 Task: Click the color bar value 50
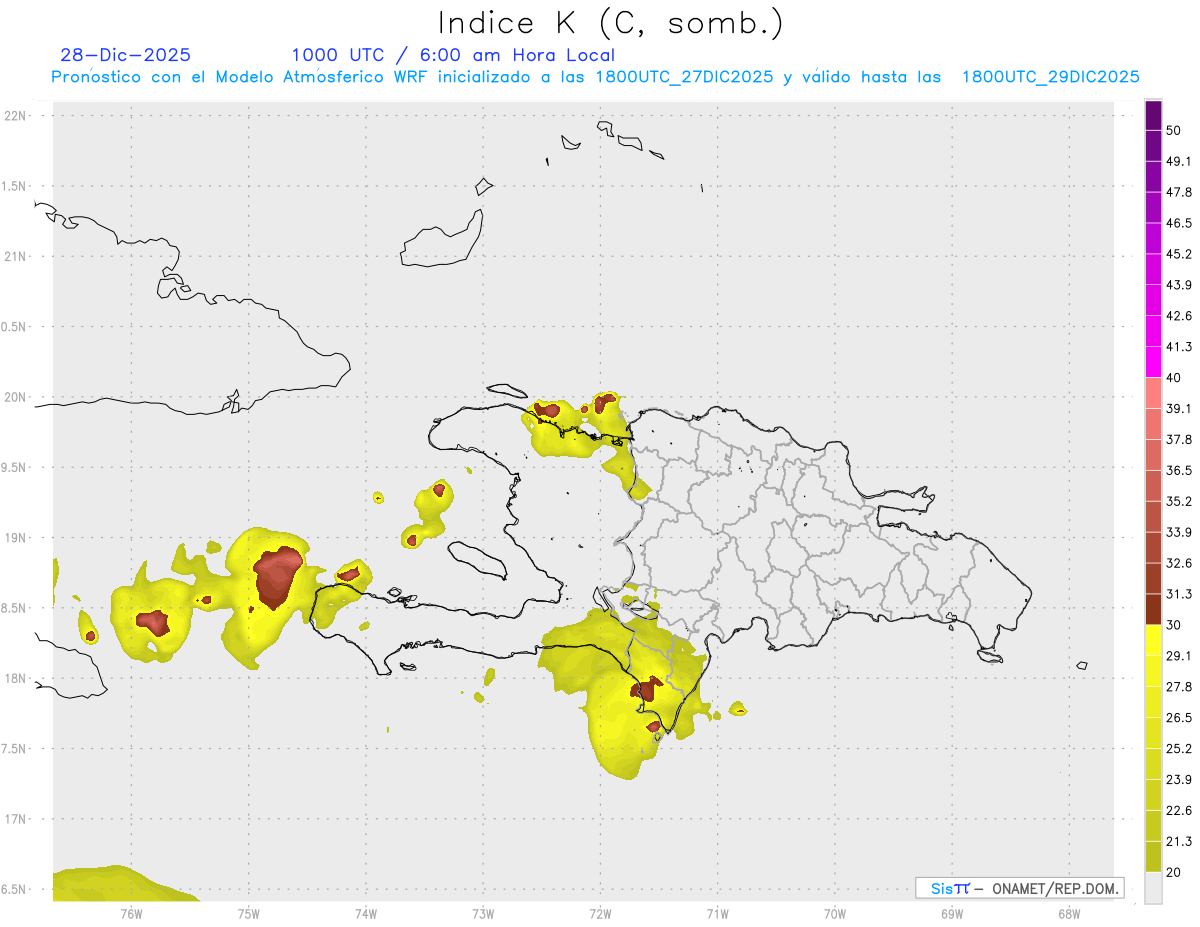1174,130
